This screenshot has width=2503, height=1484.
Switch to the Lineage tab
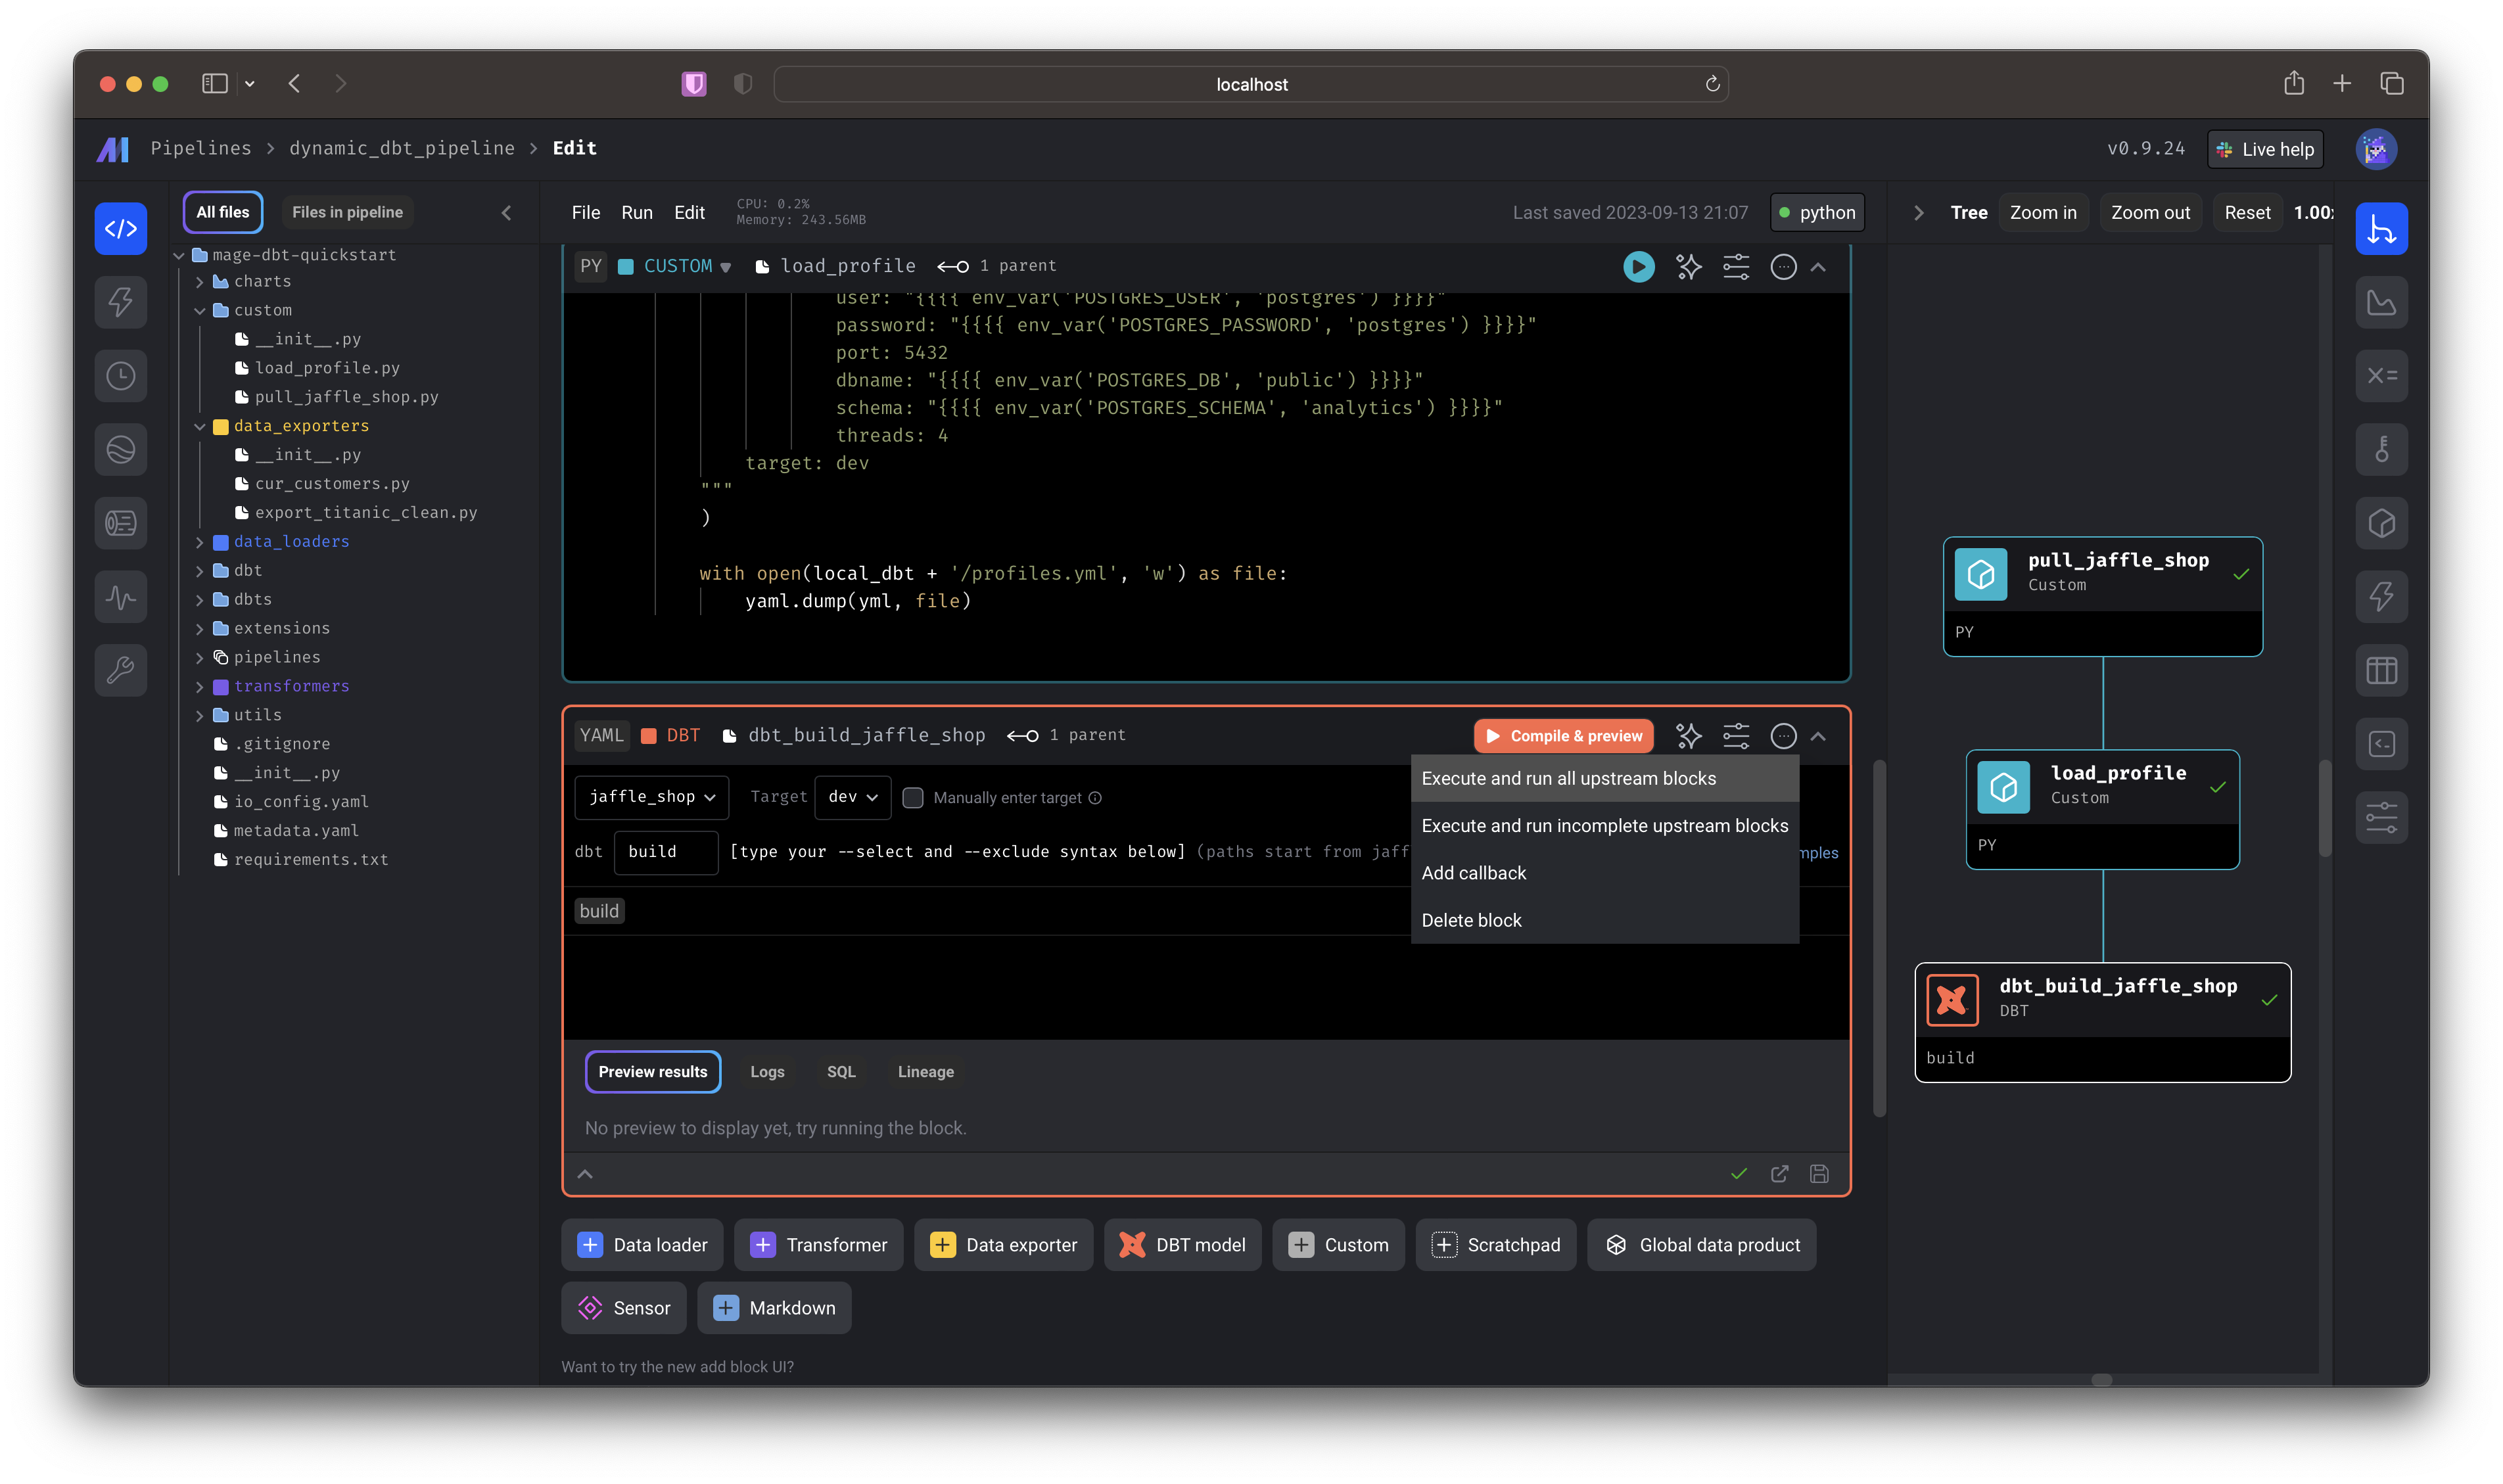click(x=925, y=1072)
